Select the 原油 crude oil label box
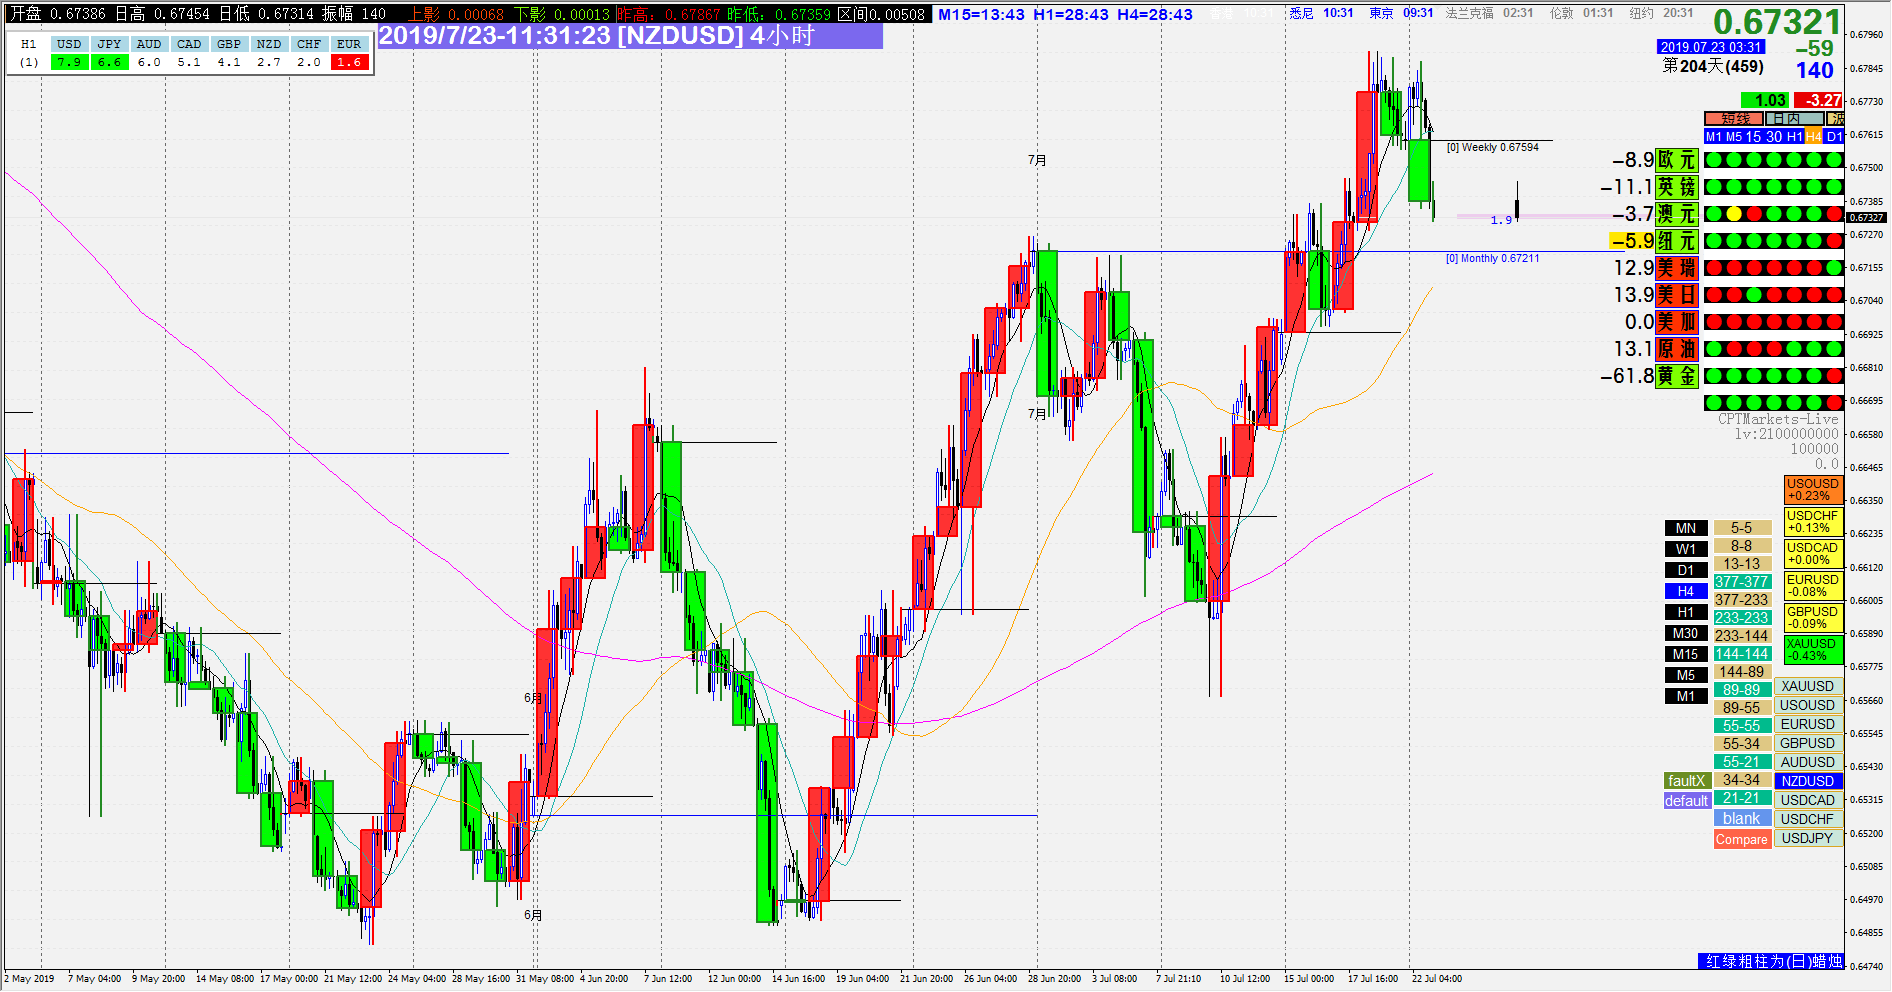 point(1677,349)
